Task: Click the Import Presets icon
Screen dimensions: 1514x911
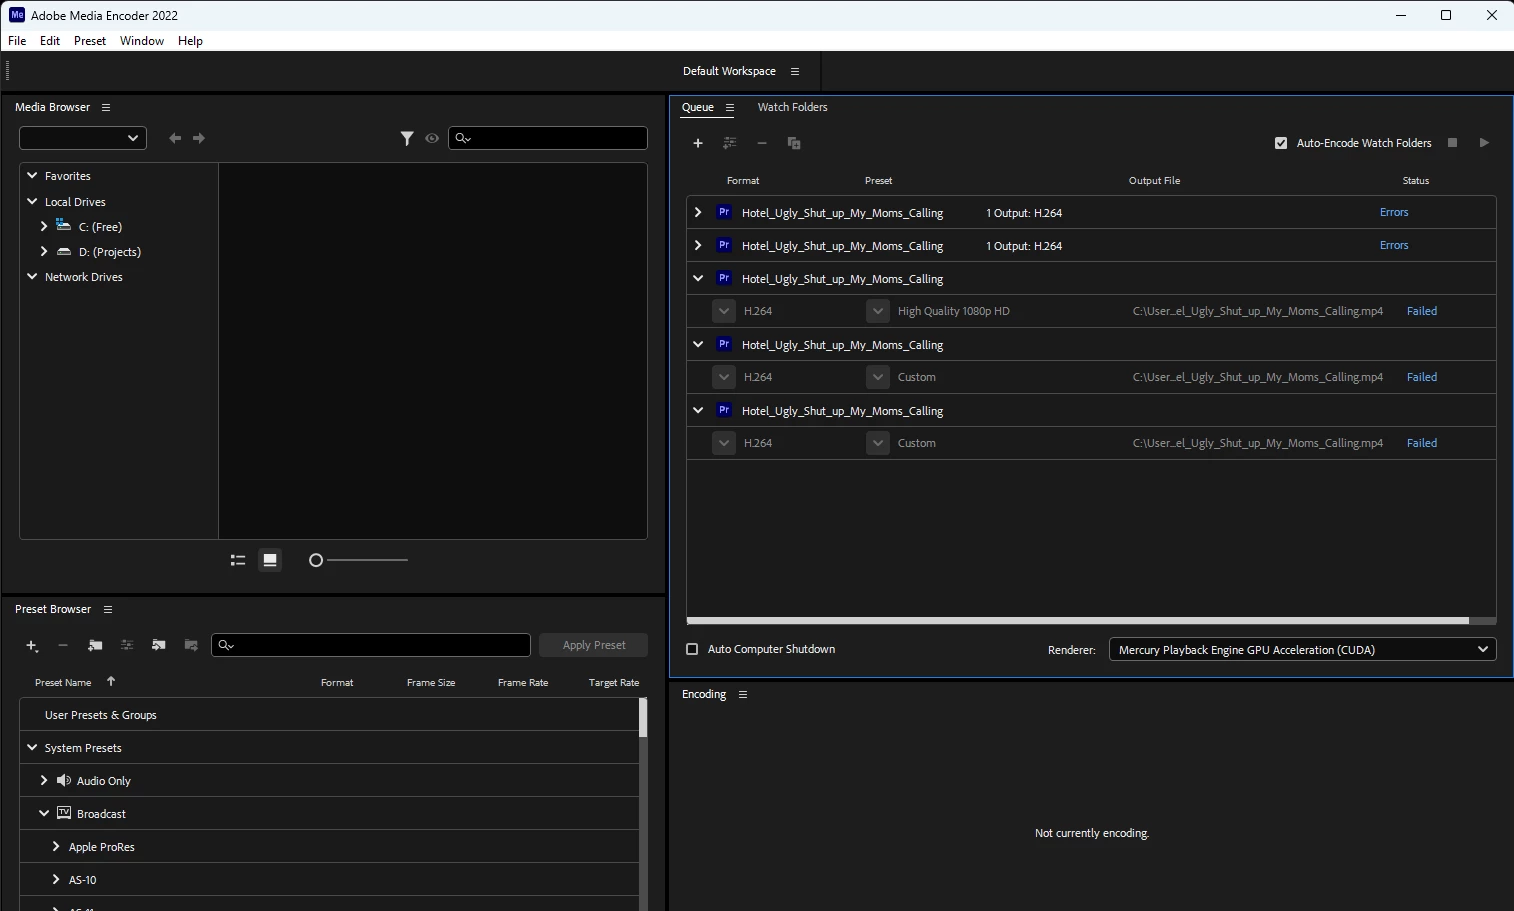Action: click(x=159, y=646)
